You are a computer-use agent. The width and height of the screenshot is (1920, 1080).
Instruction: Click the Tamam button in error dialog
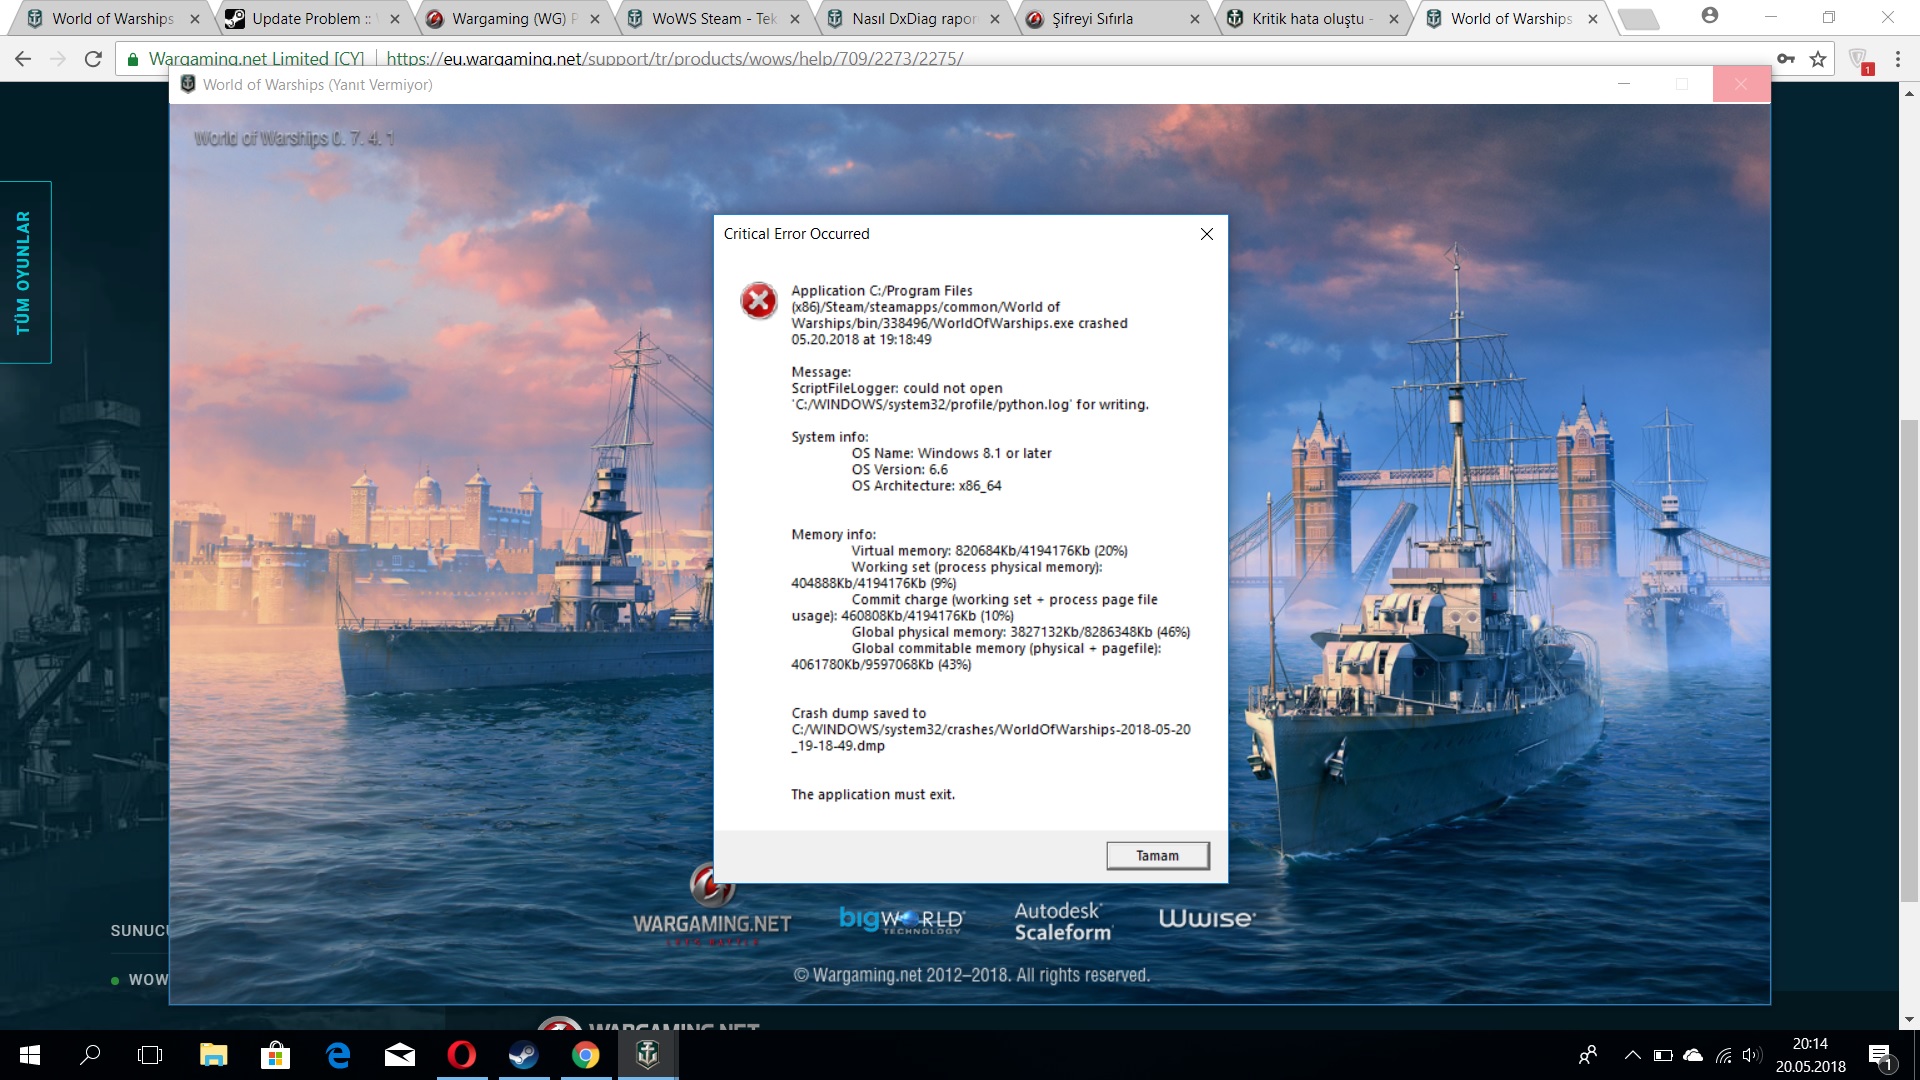[x=1157, y=855]
